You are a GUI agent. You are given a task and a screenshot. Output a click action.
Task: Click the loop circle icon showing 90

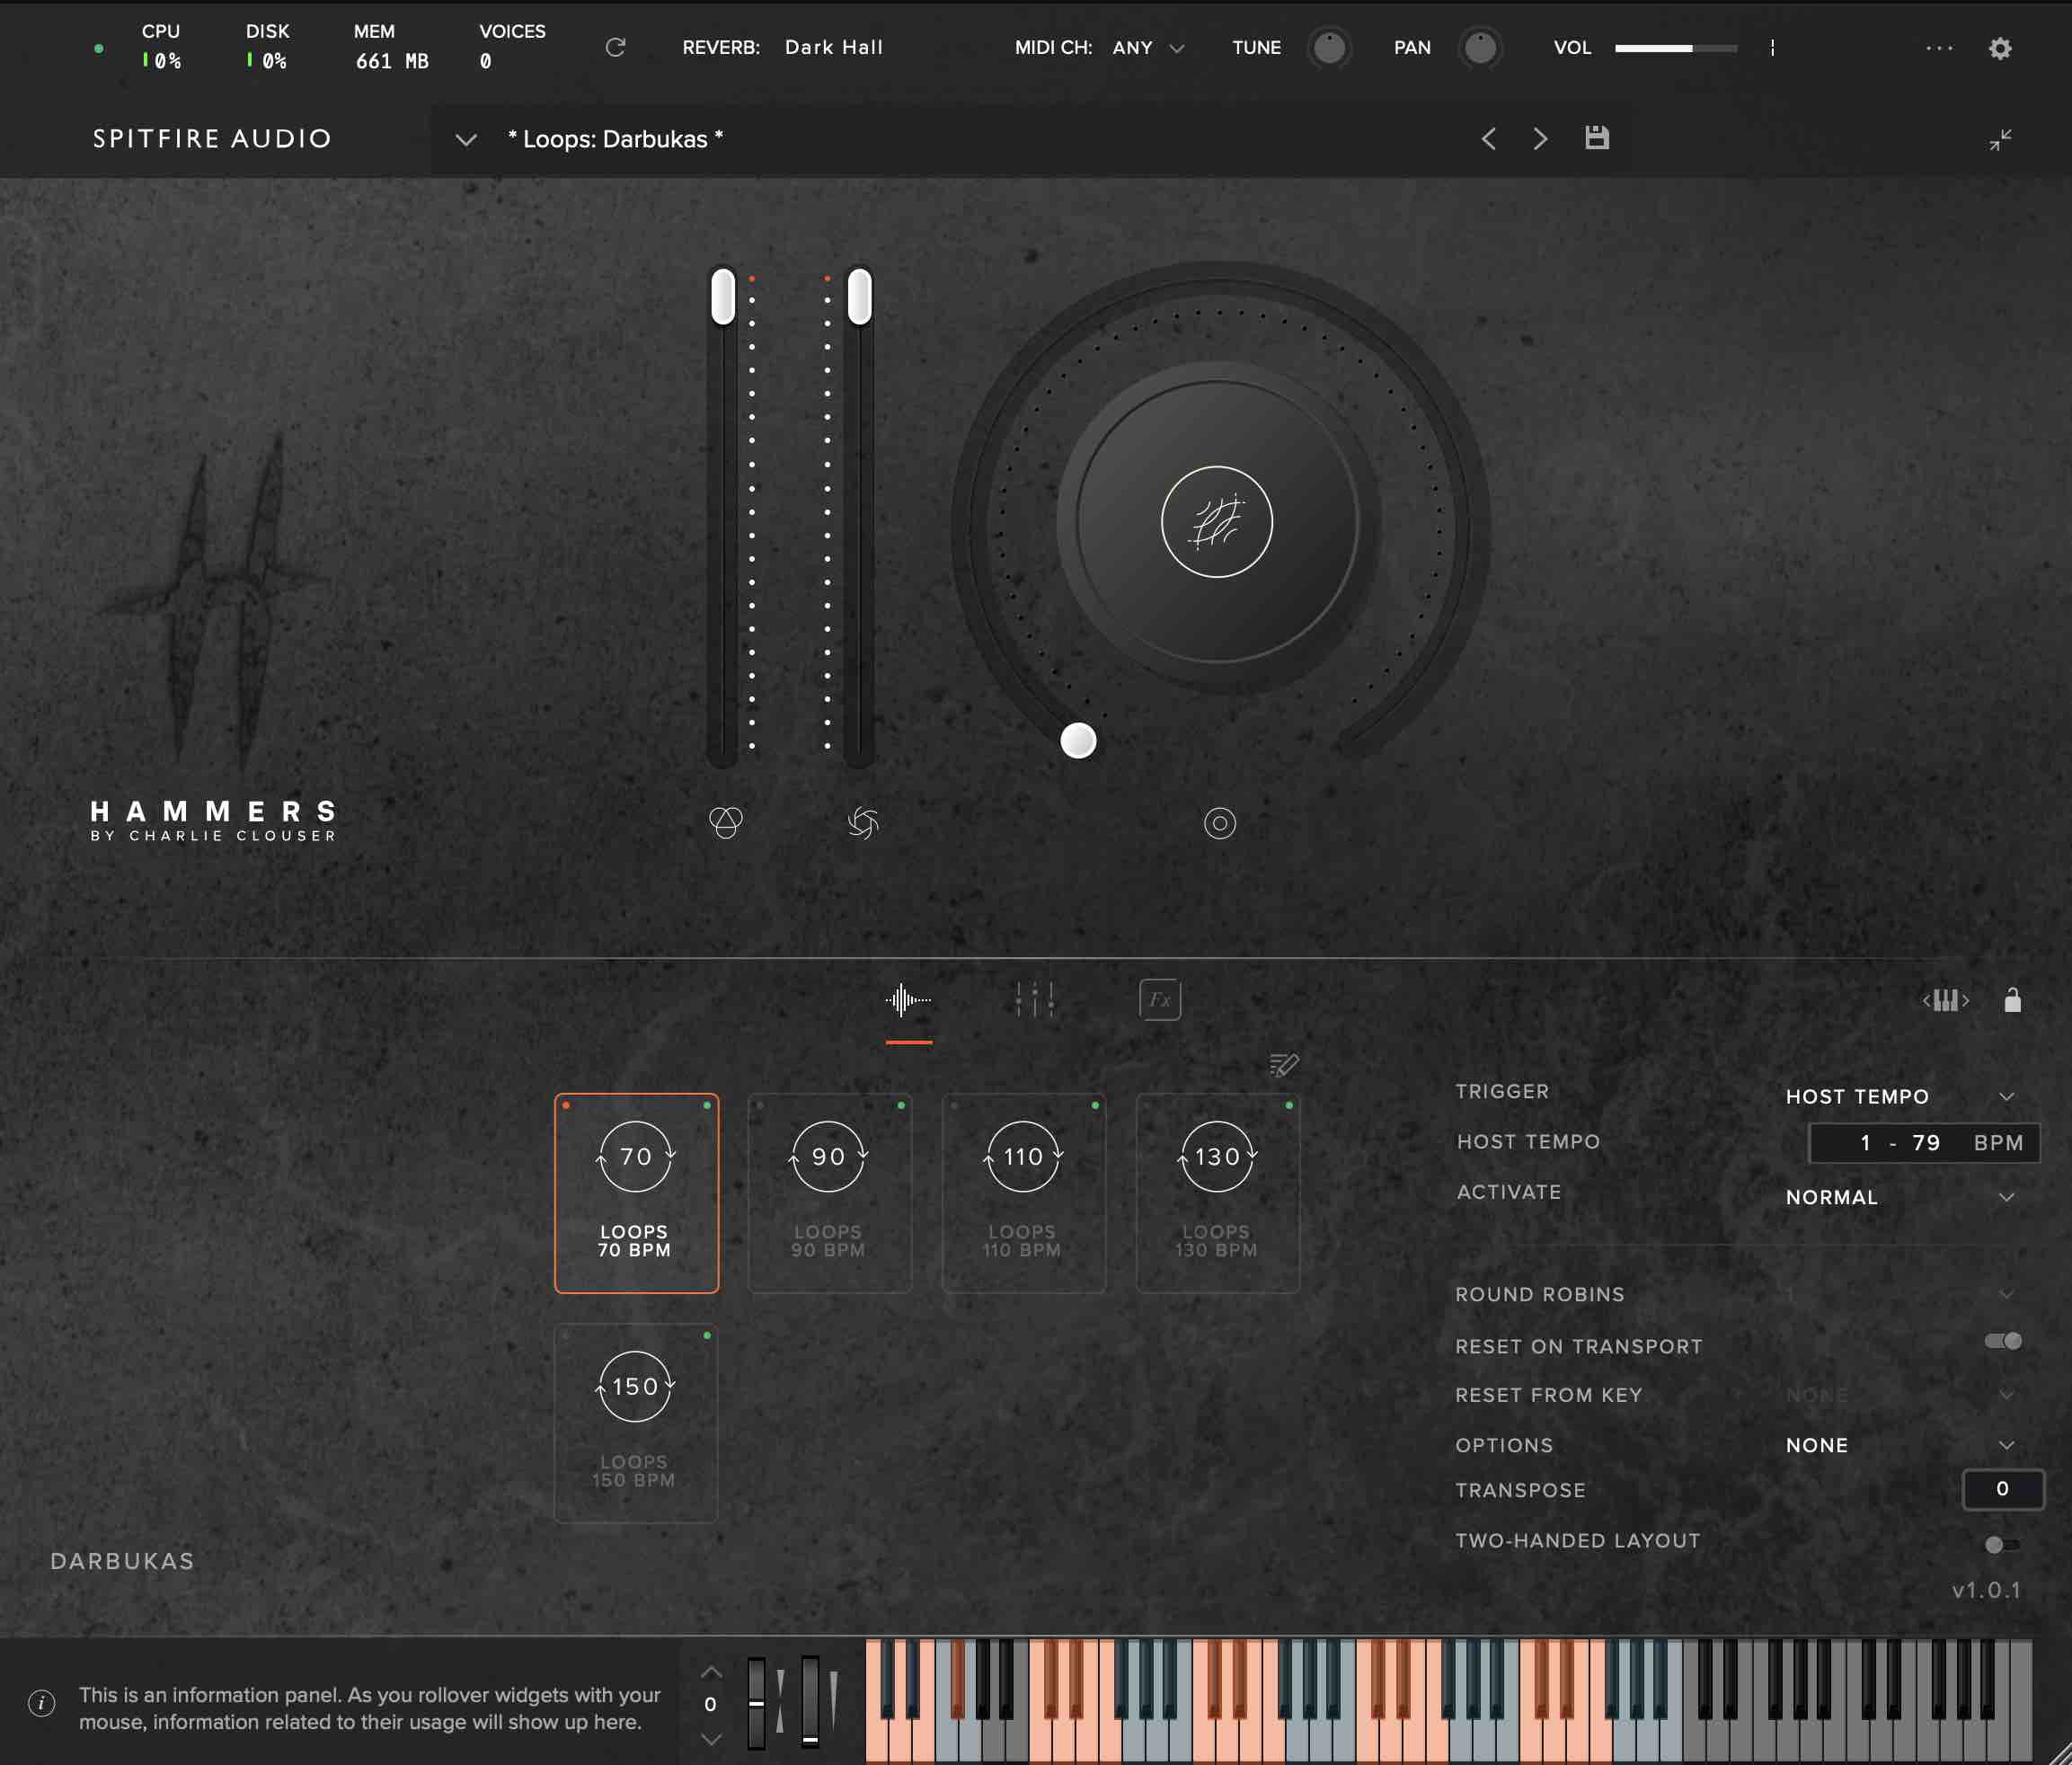click(x=828, y=1156)
